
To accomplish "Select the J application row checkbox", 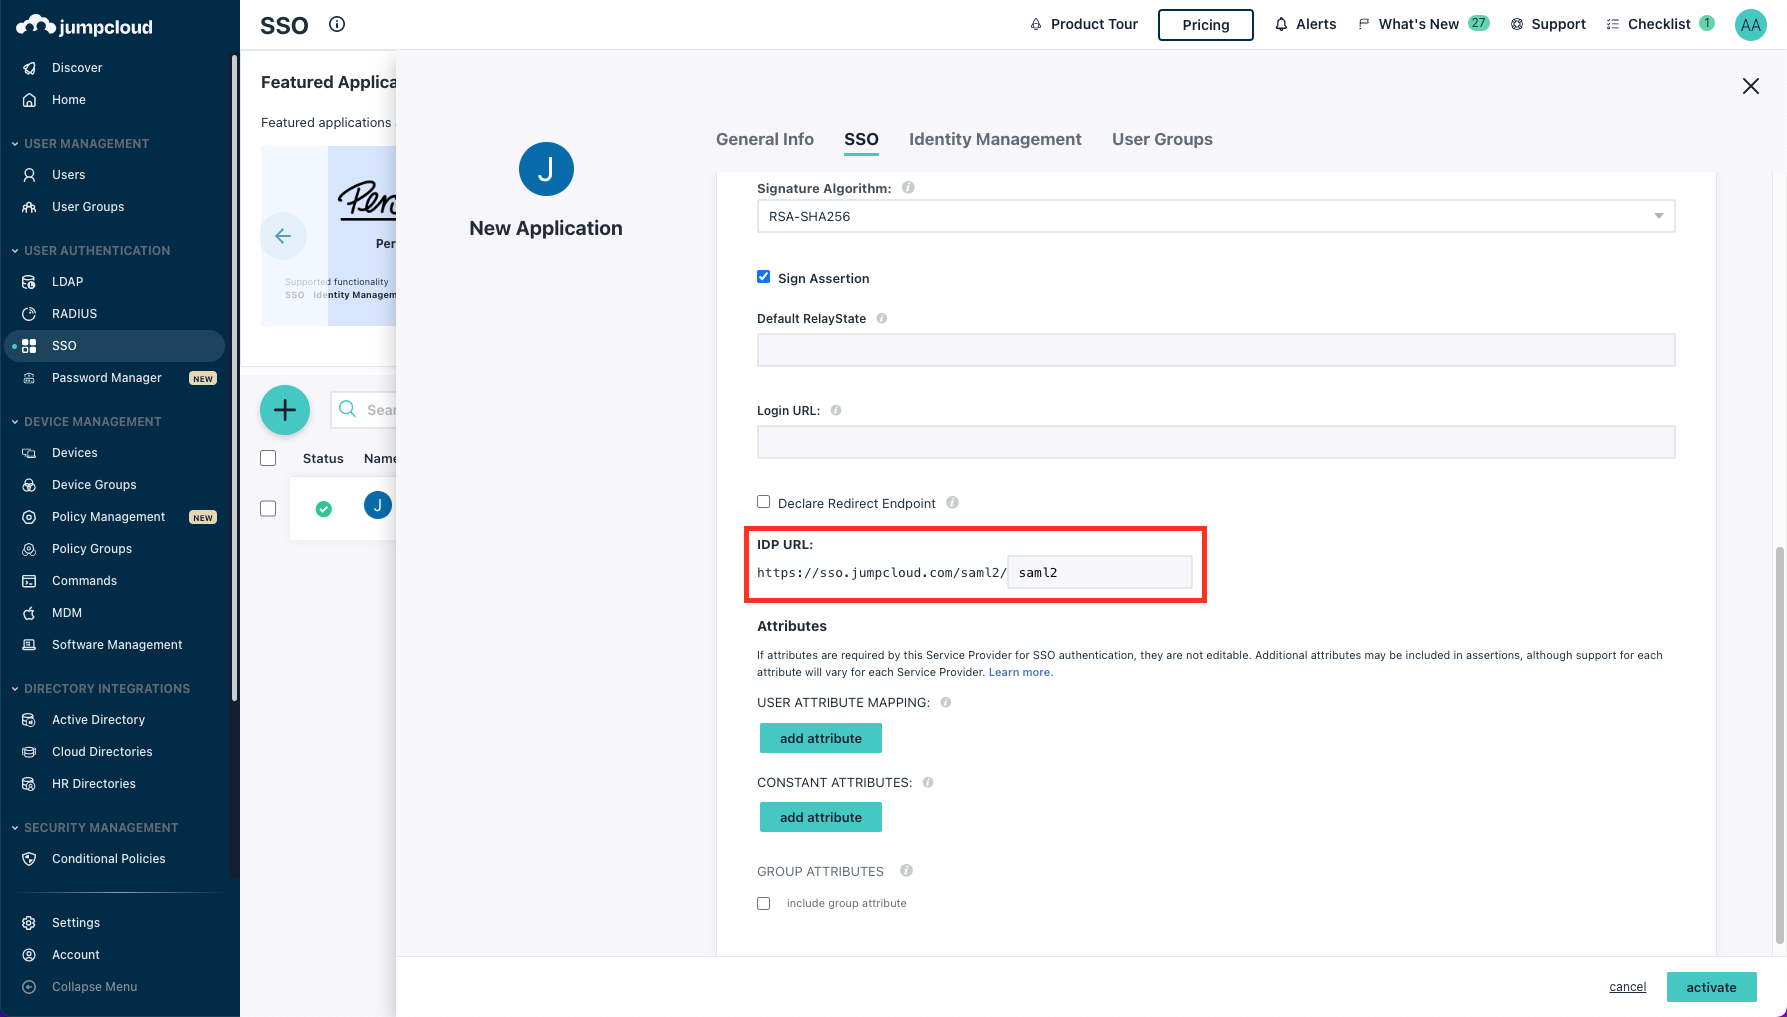I will (x=268, y=509).
